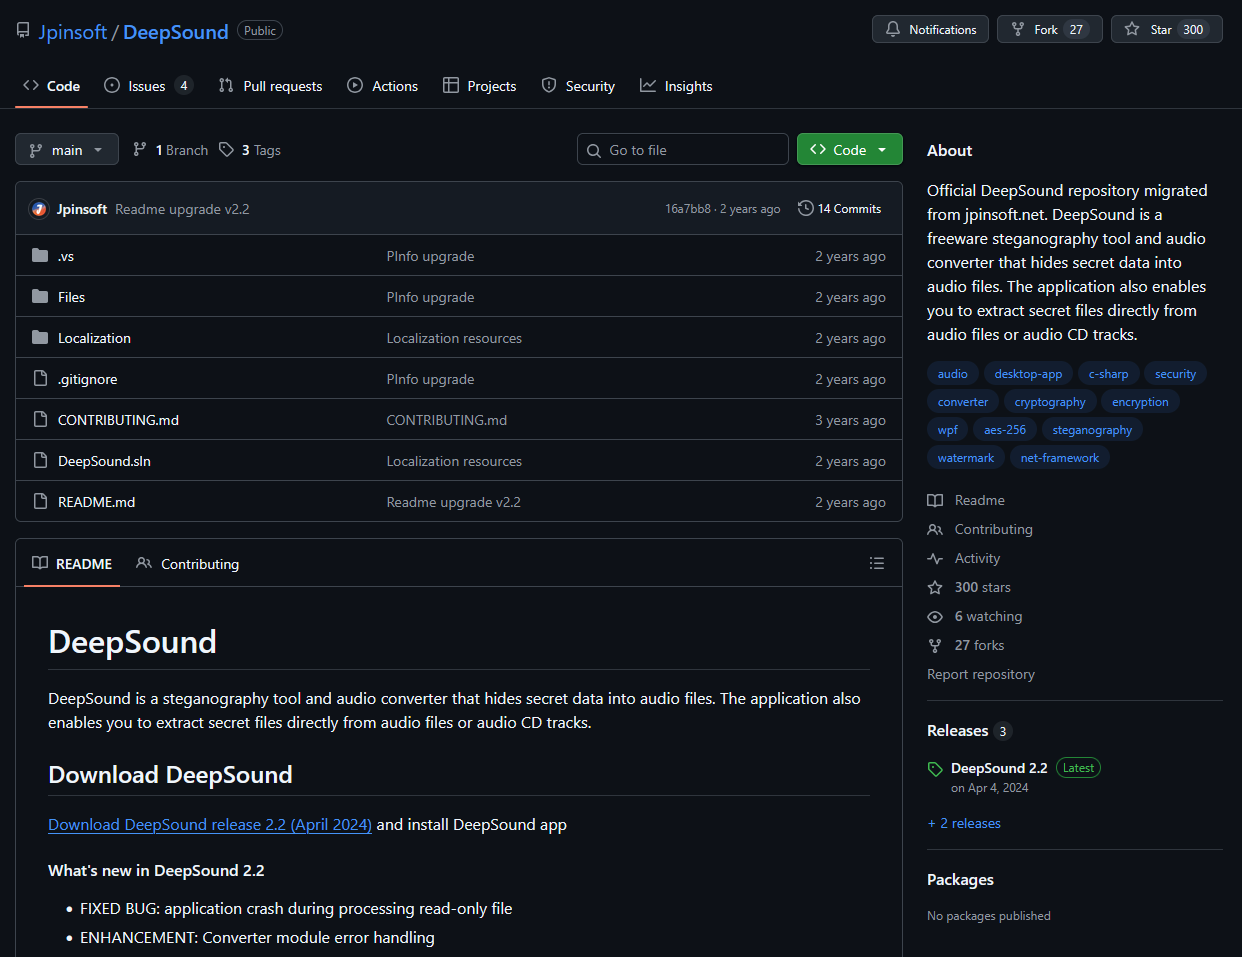The width and height of the screenshot is (1242, 957).
Task: Click the star icon beside 300 stars
Action: click(935, 587)
